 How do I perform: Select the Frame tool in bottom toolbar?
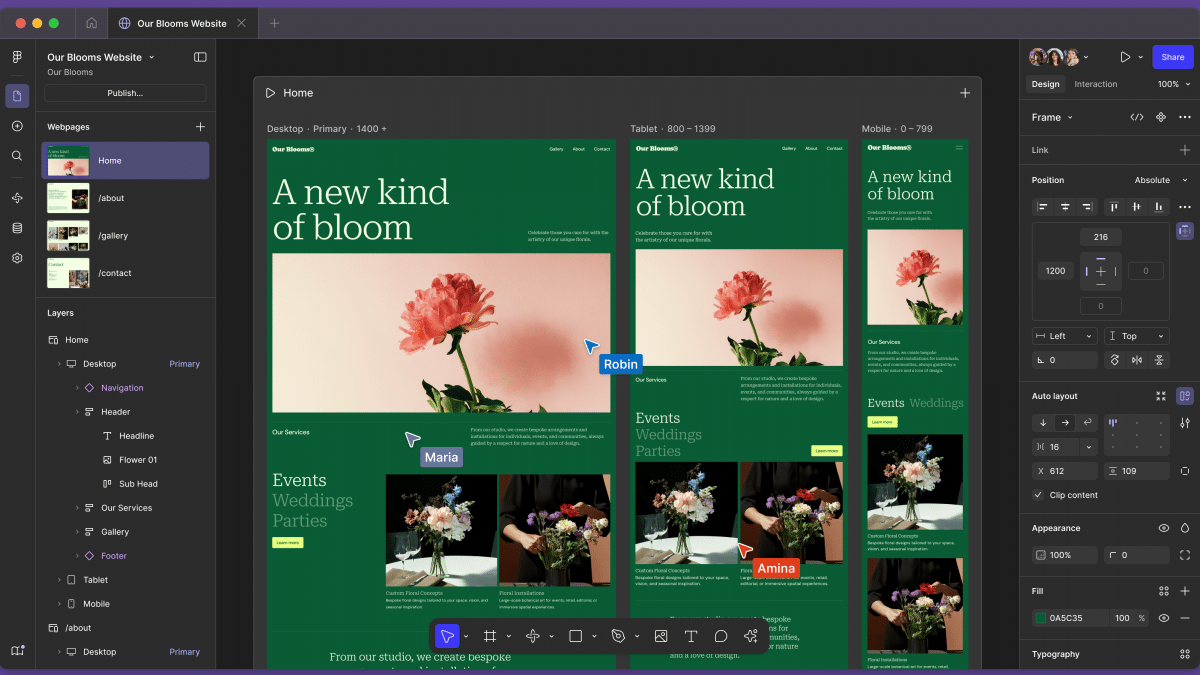490,636
